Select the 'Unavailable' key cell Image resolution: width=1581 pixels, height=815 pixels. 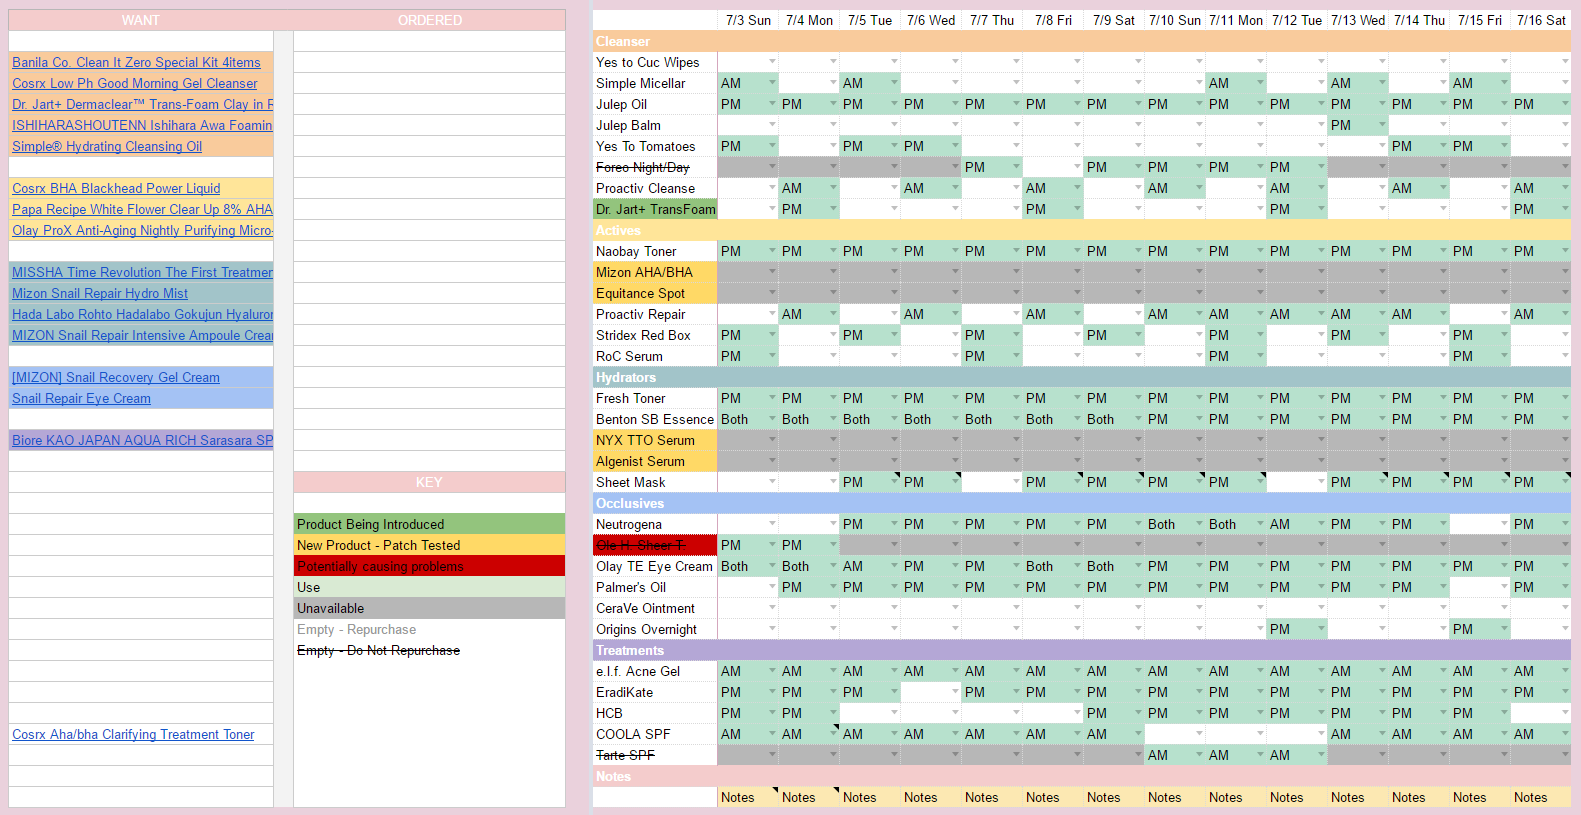(x=429, y=608)
